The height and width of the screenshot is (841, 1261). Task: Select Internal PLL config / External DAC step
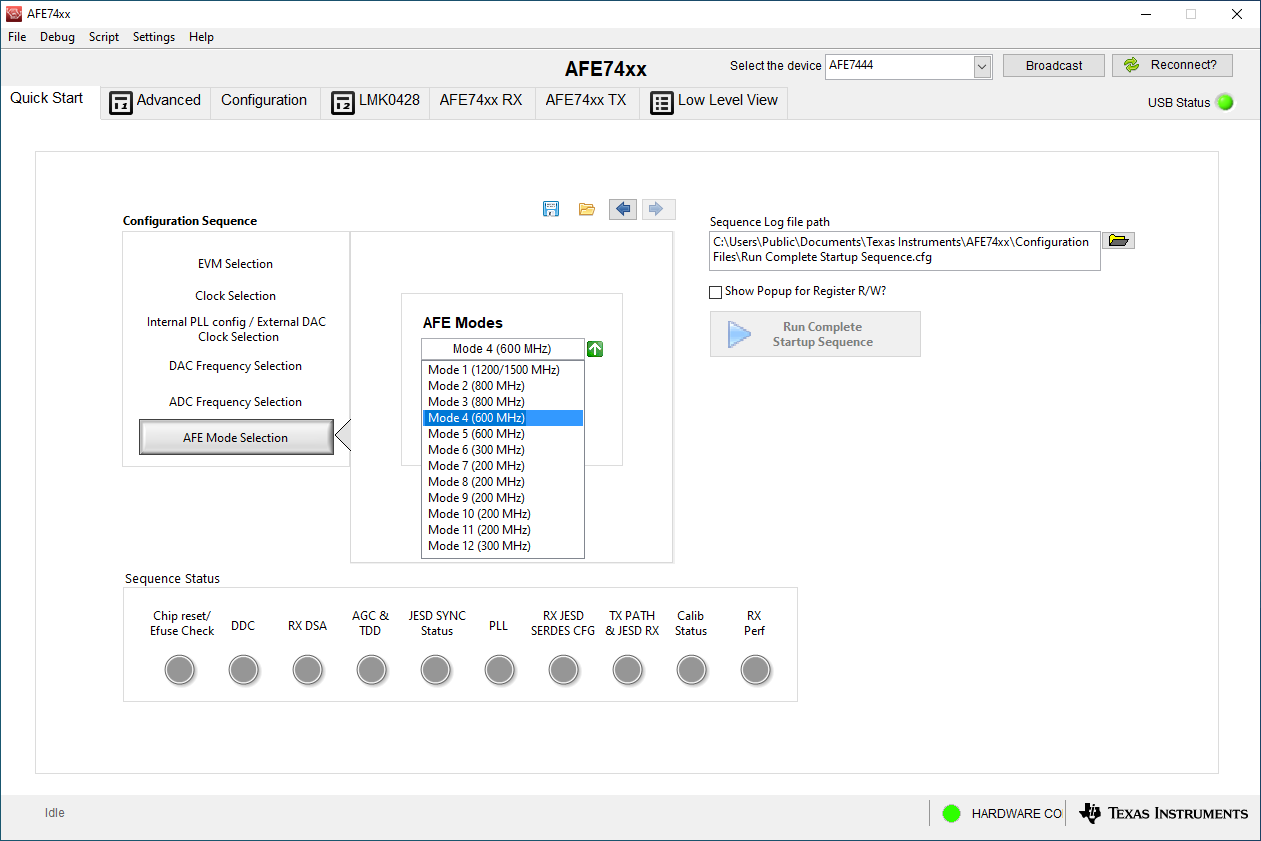coord(236,330)
